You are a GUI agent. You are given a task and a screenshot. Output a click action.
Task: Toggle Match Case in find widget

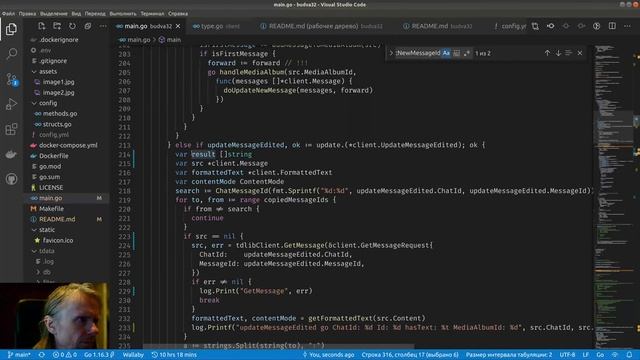[x=446, y=53]
